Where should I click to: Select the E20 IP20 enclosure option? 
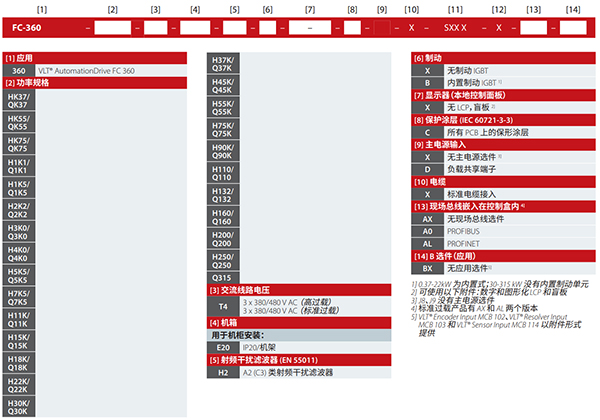(x=222, y=347)
